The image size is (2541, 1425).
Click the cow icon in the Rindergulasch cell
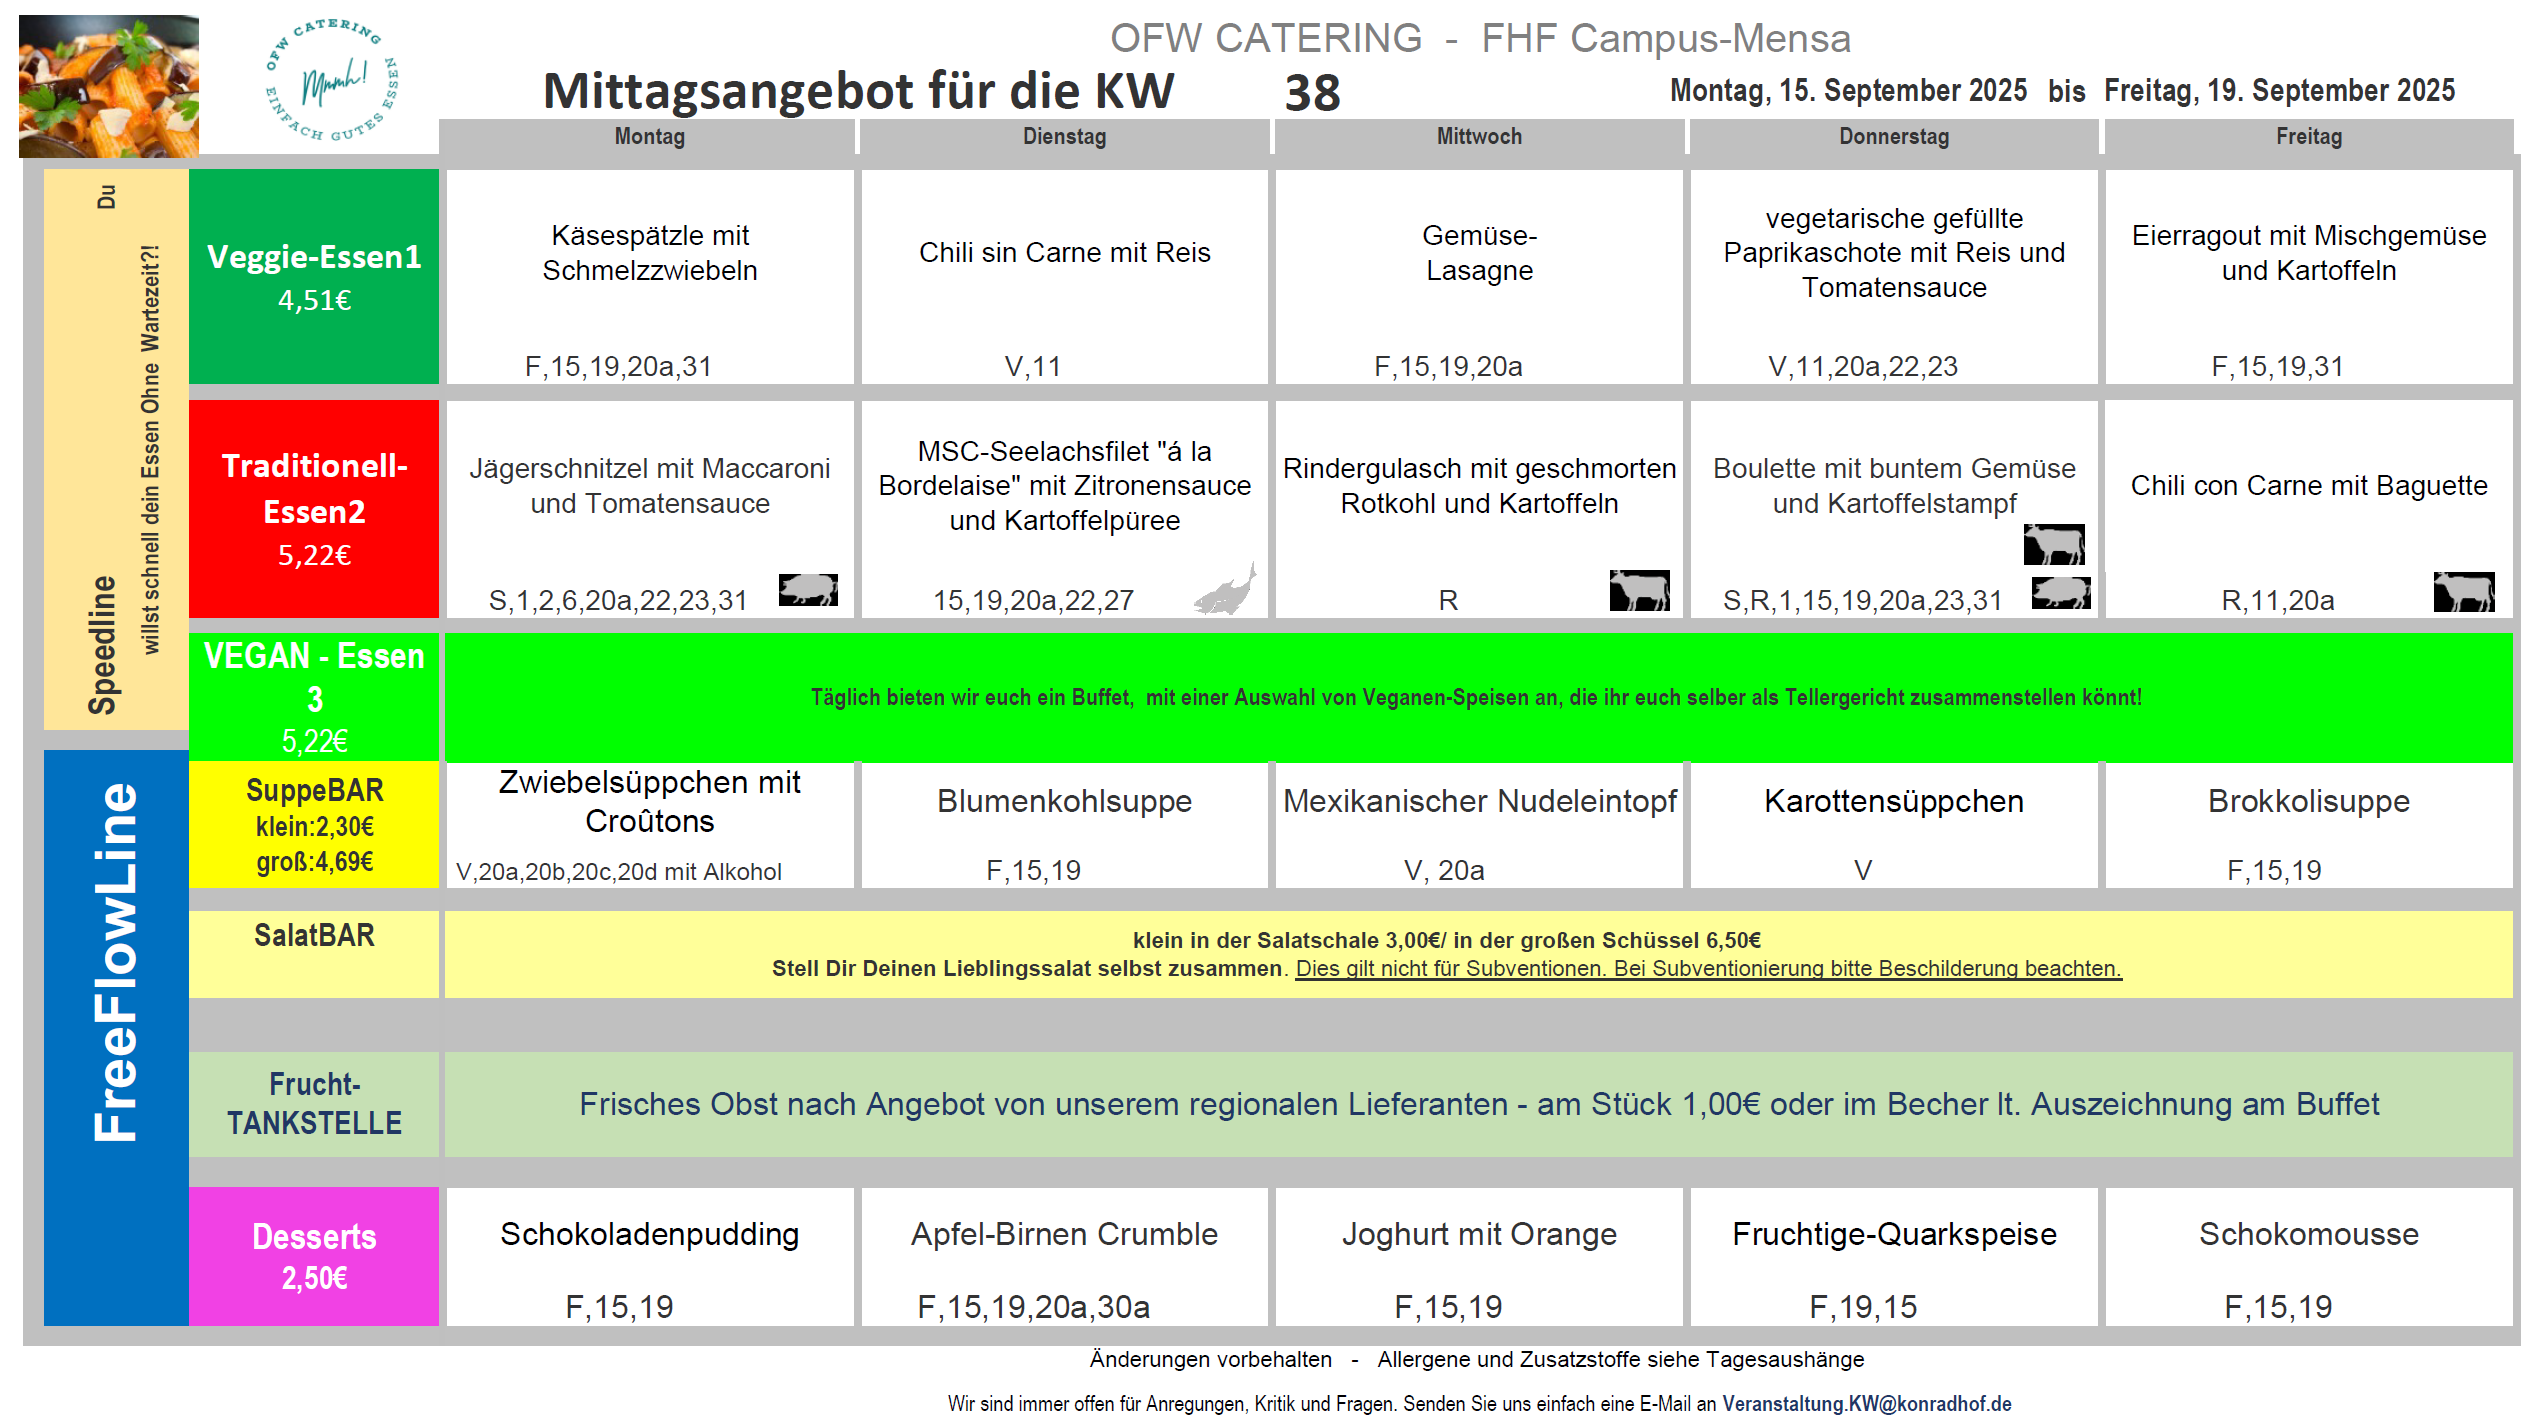pyautogui.click(x=1639, y=590)
